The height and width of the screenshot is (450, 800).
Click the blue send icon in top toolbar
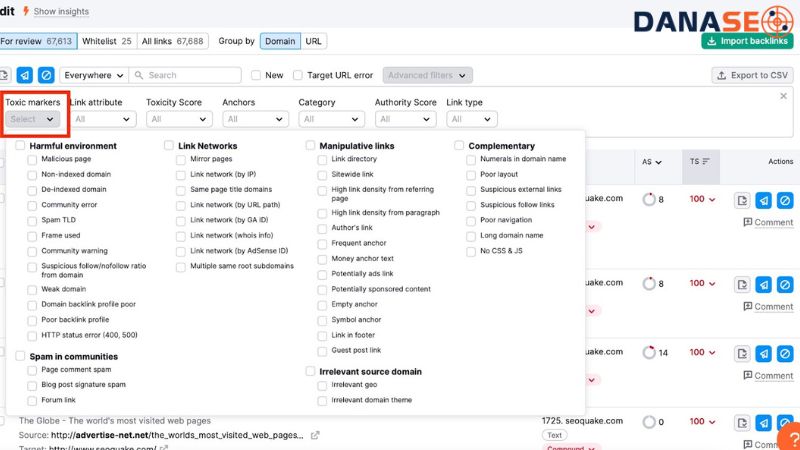tap(25, 75)
